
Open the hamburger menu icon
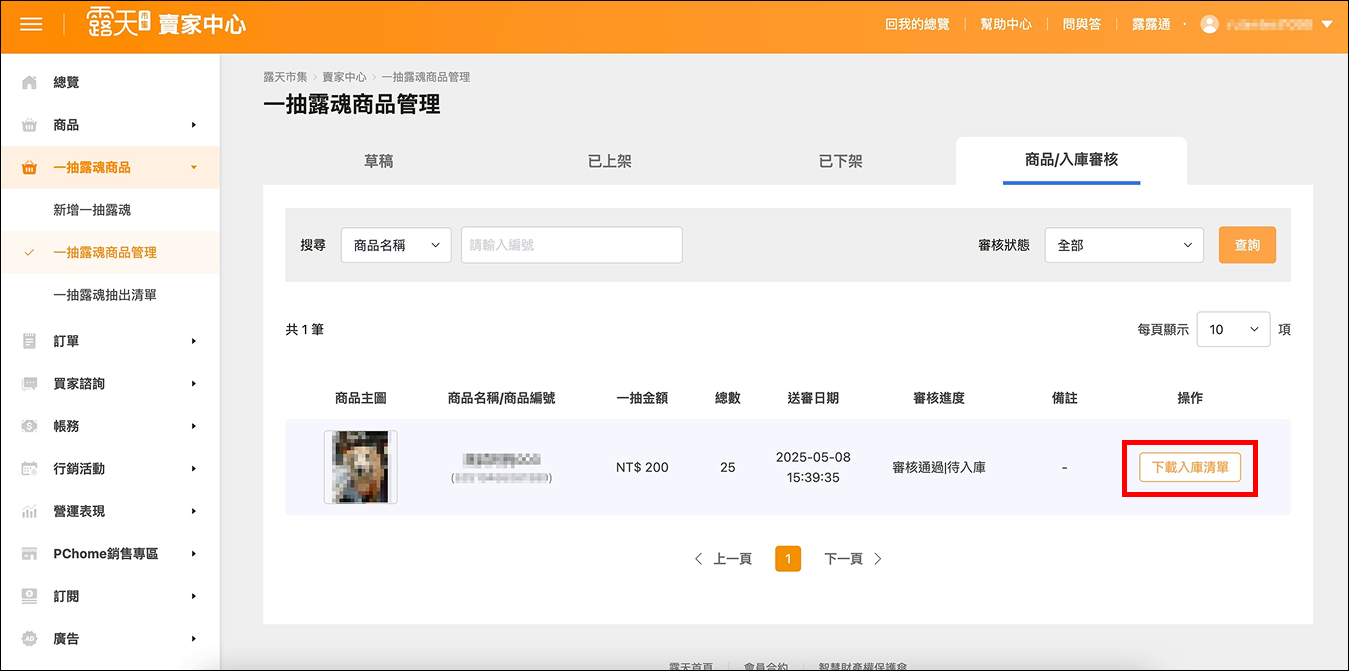[31, 24]
